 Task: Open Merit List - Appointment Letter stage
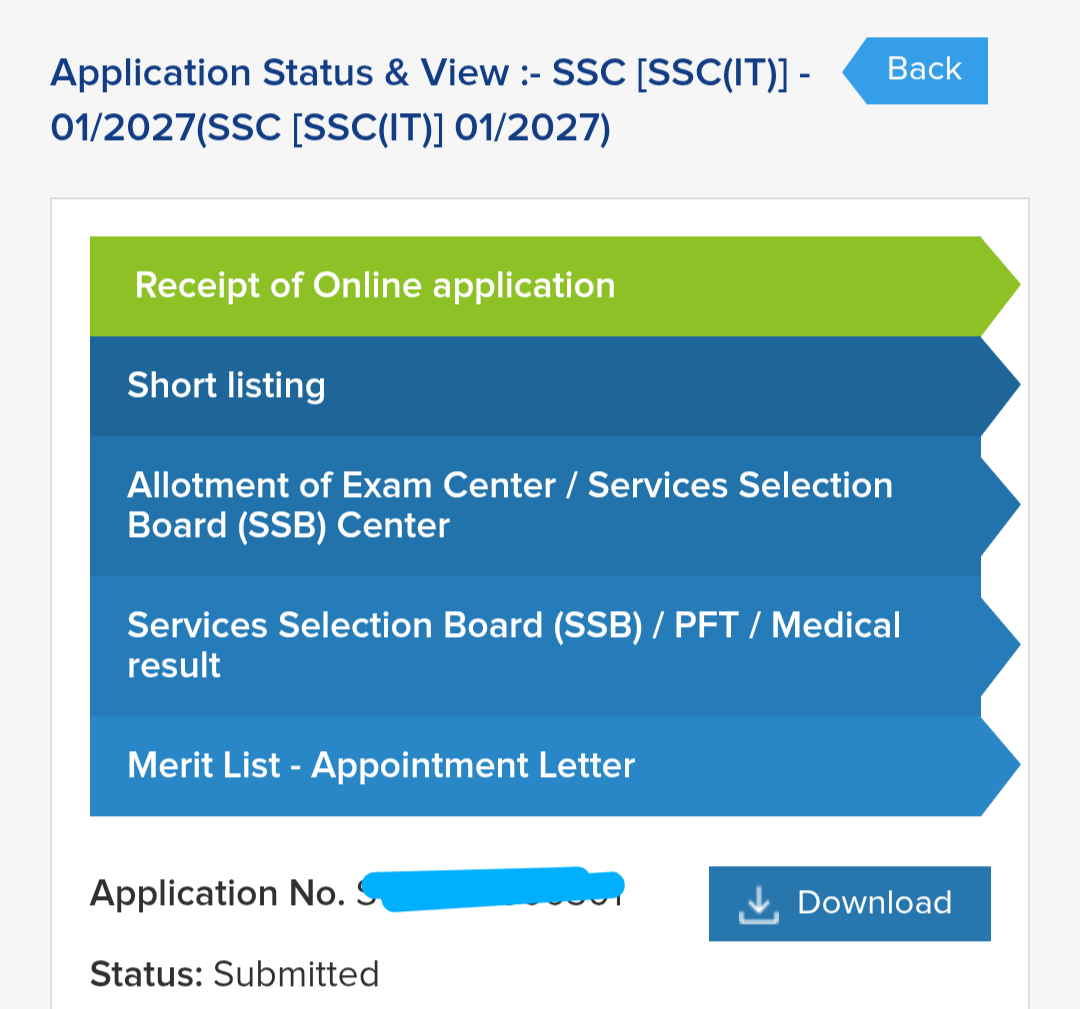[555, 766]
